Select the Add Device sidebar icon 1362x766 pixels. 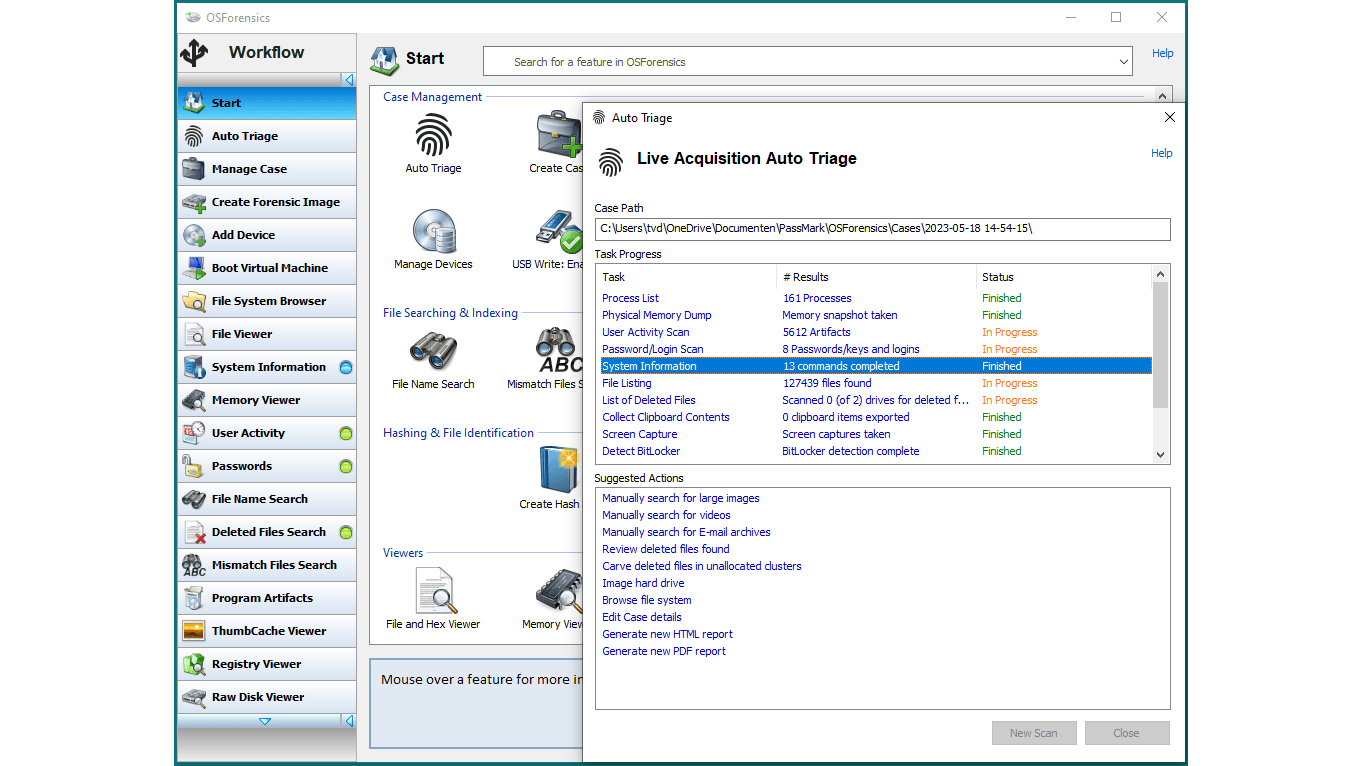pyautogui.click(x=194, y=235)
